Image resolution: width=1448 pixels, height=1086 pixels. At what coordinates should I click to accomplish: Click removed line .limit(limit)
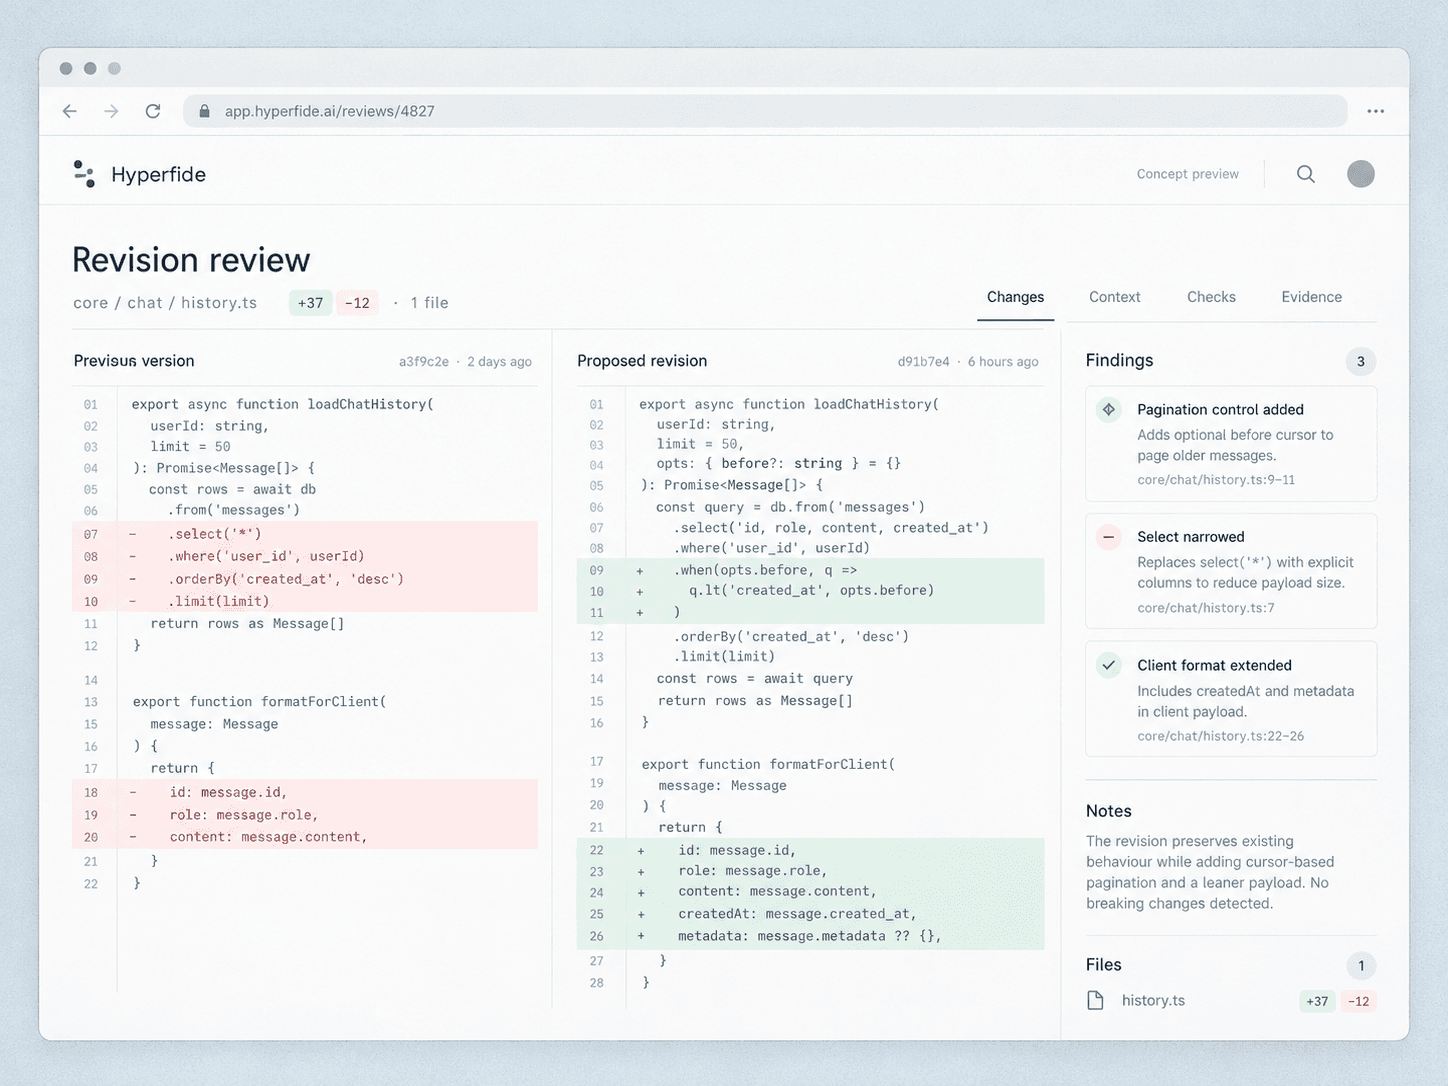click(x=305, y=601)
